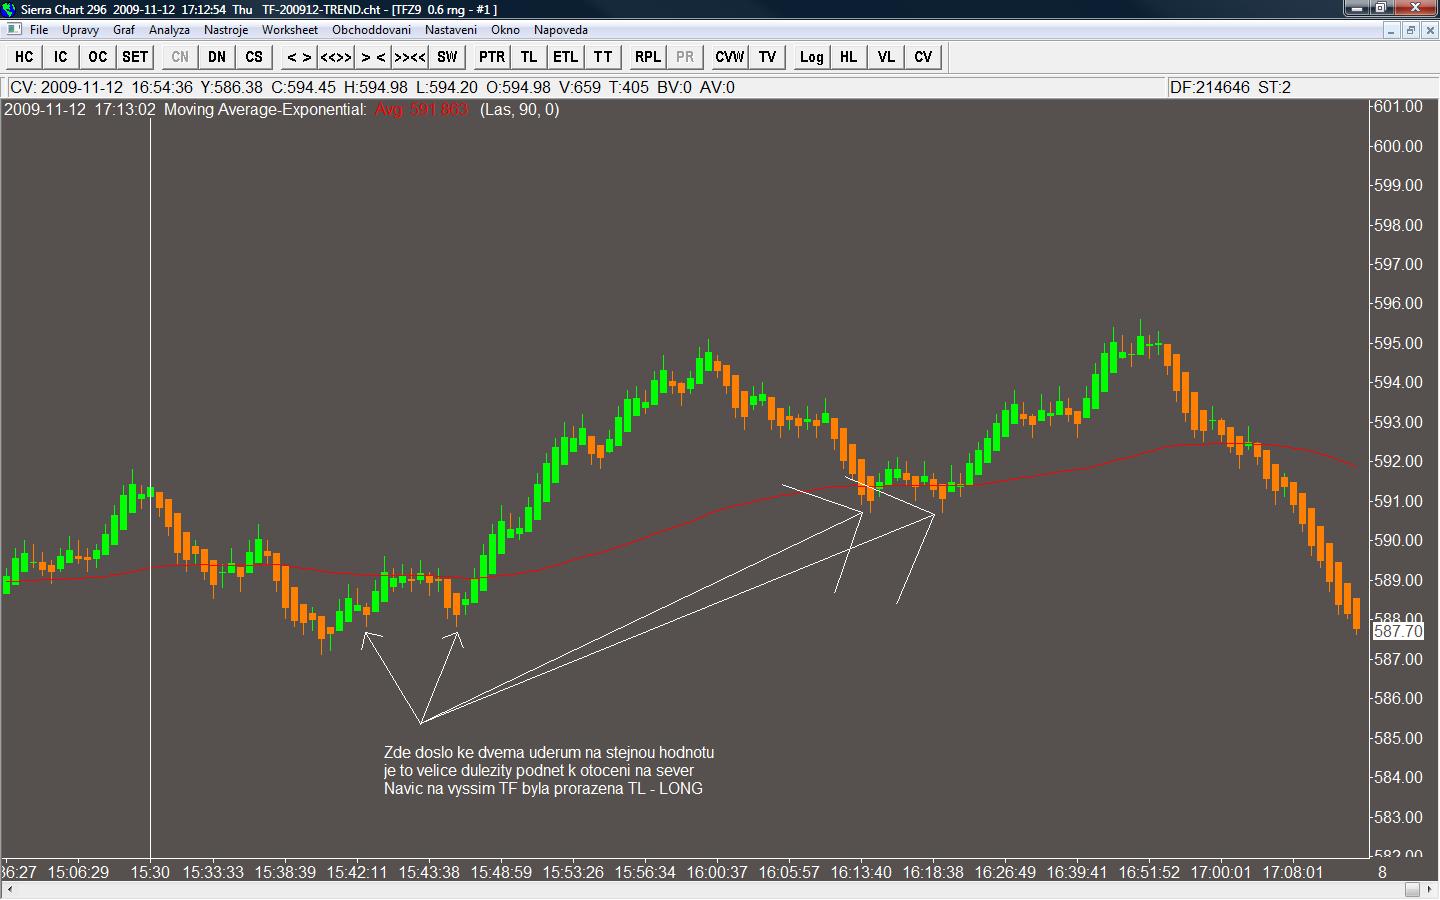Image resolution: width=1440 pixels, height=900 pixels.
Task: Click the '<<>>' bar spacing toolbar button
Action: (x=336, y=57)
